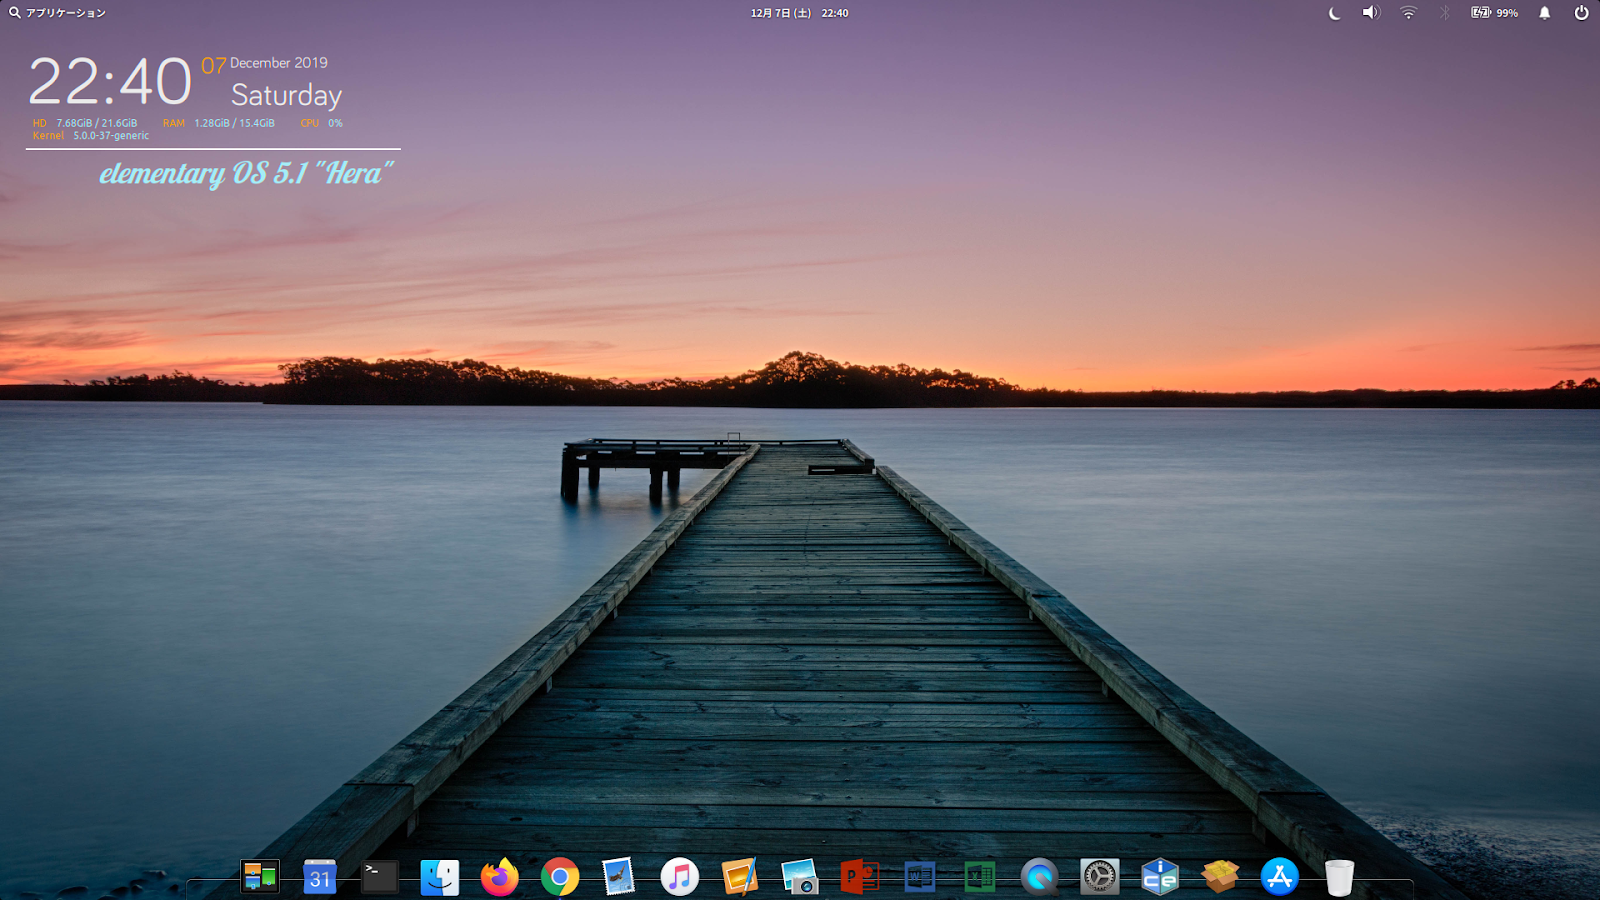The height and width of the screenshot is (900, 1600).
Task: Launch the ICE app from the dock
Action: tap(1160, 877)
